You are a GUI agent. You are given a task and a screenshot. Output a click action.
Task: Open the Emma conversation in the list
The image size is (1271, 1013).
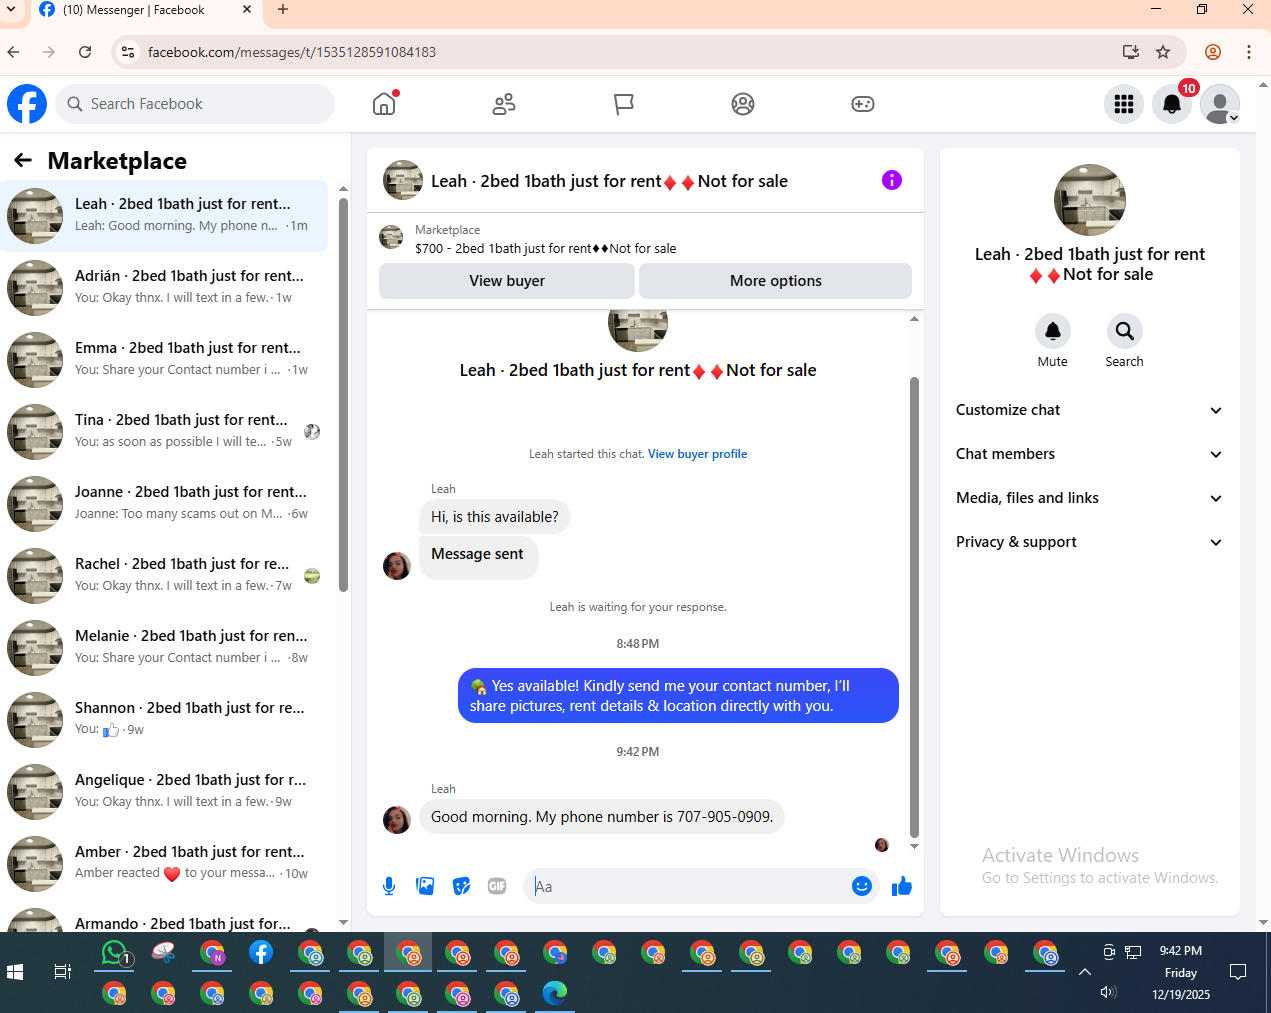tap(164, 359)
